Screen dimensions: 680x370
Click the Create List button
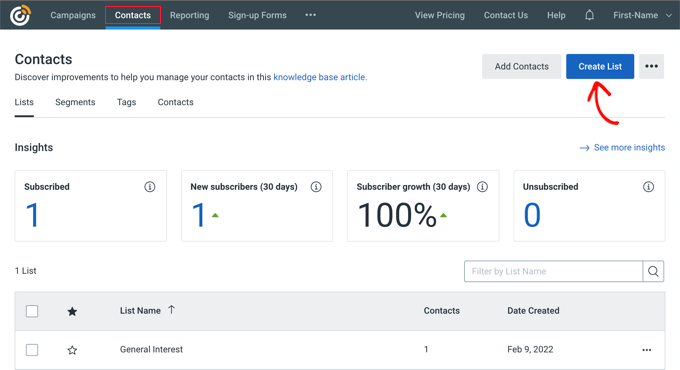(x=600, y=66)
